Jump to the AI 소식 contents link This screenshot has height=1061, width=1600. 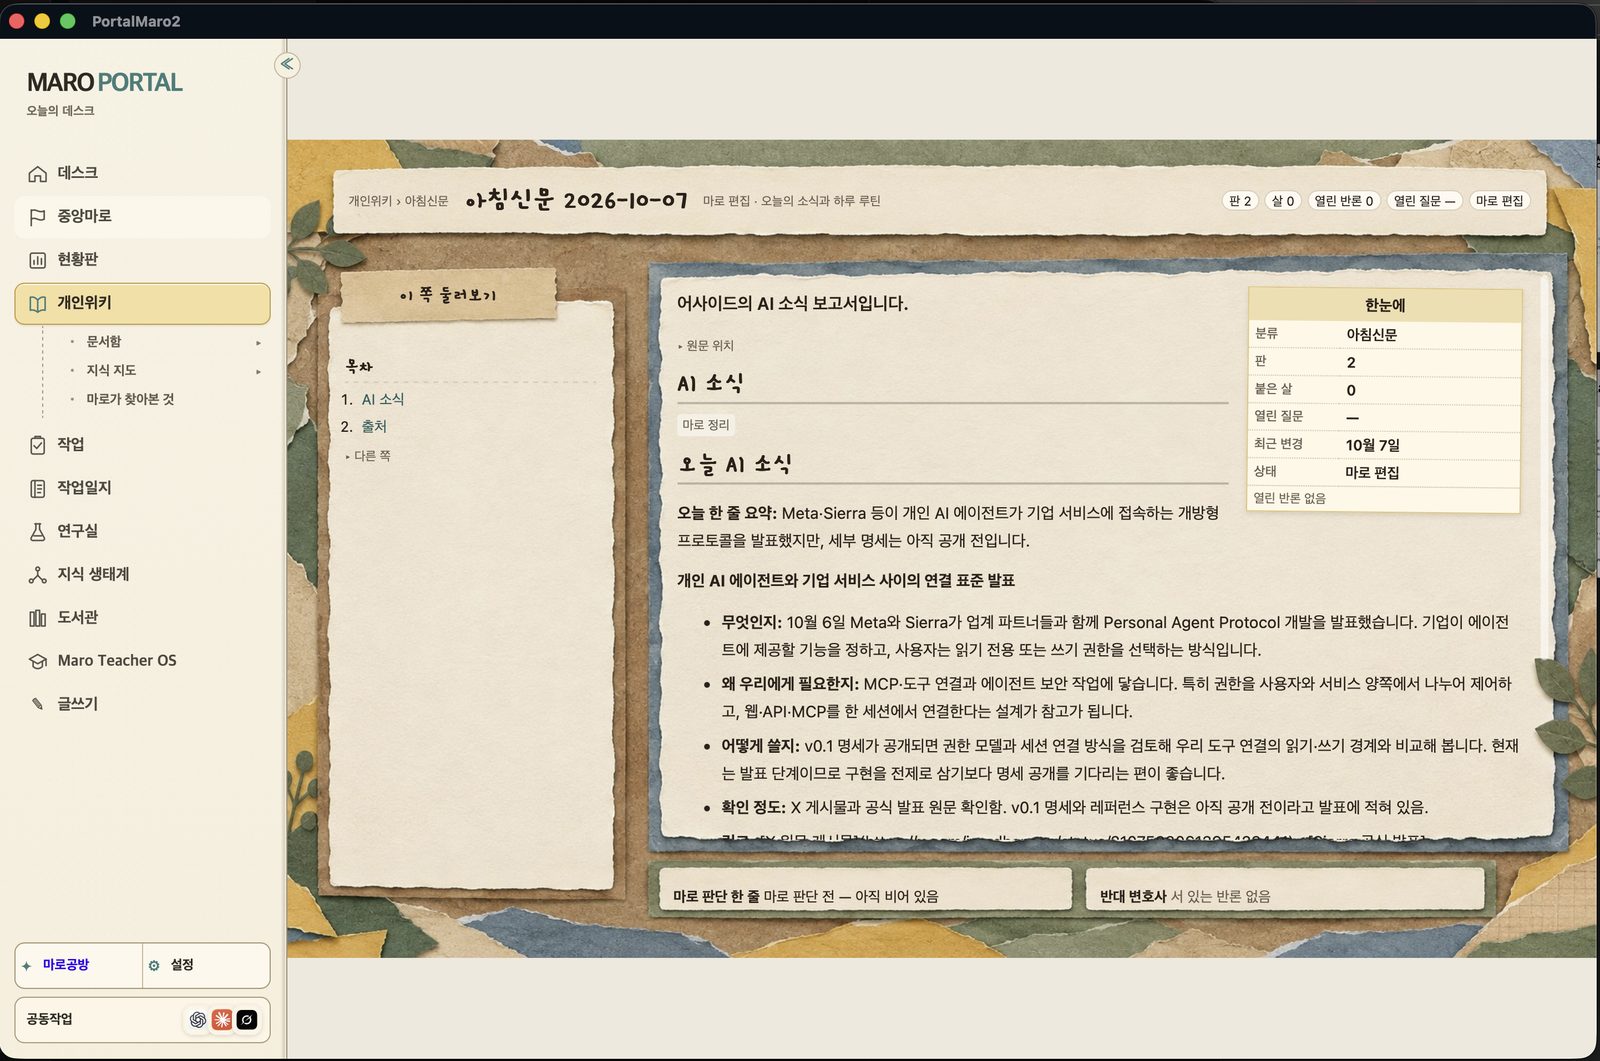(x=383, y=399)
